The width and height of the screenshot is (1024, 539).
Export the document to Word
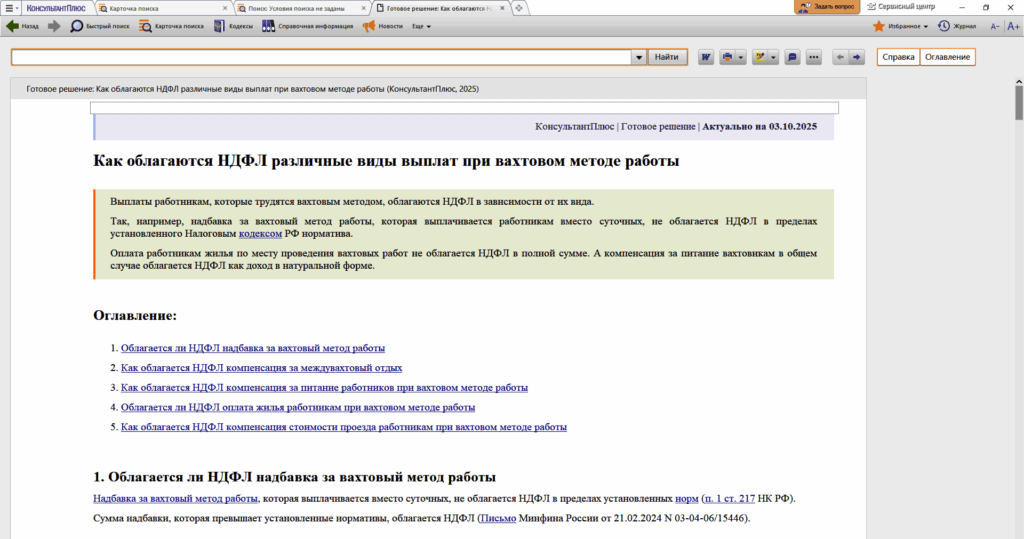coord(706,57)
